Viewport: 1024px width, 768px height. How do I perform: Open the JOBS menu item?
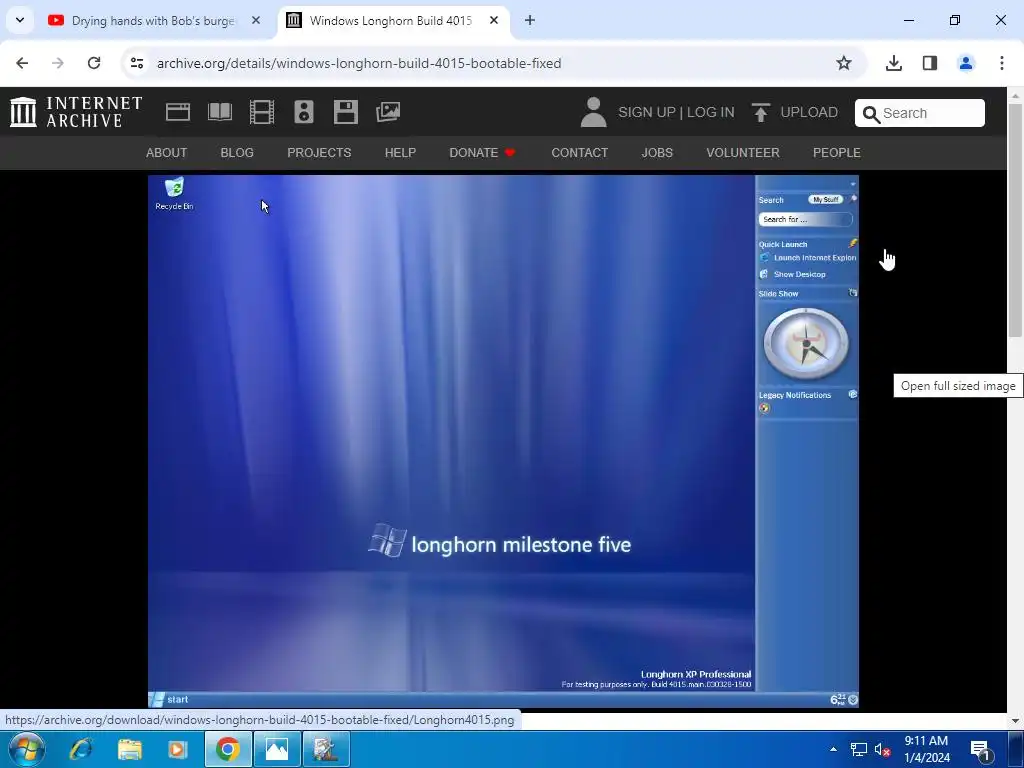657,153
